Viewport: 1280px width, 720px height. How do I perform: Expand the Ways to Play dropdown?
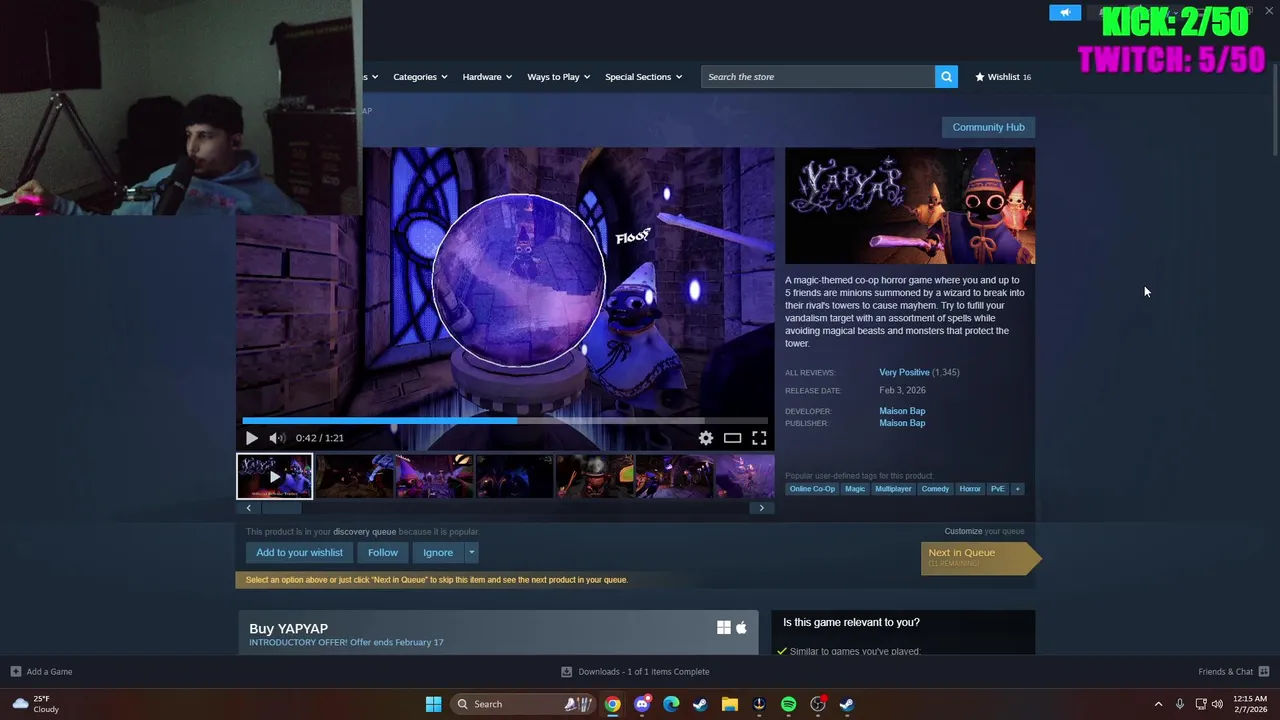(x=559, y=77)
